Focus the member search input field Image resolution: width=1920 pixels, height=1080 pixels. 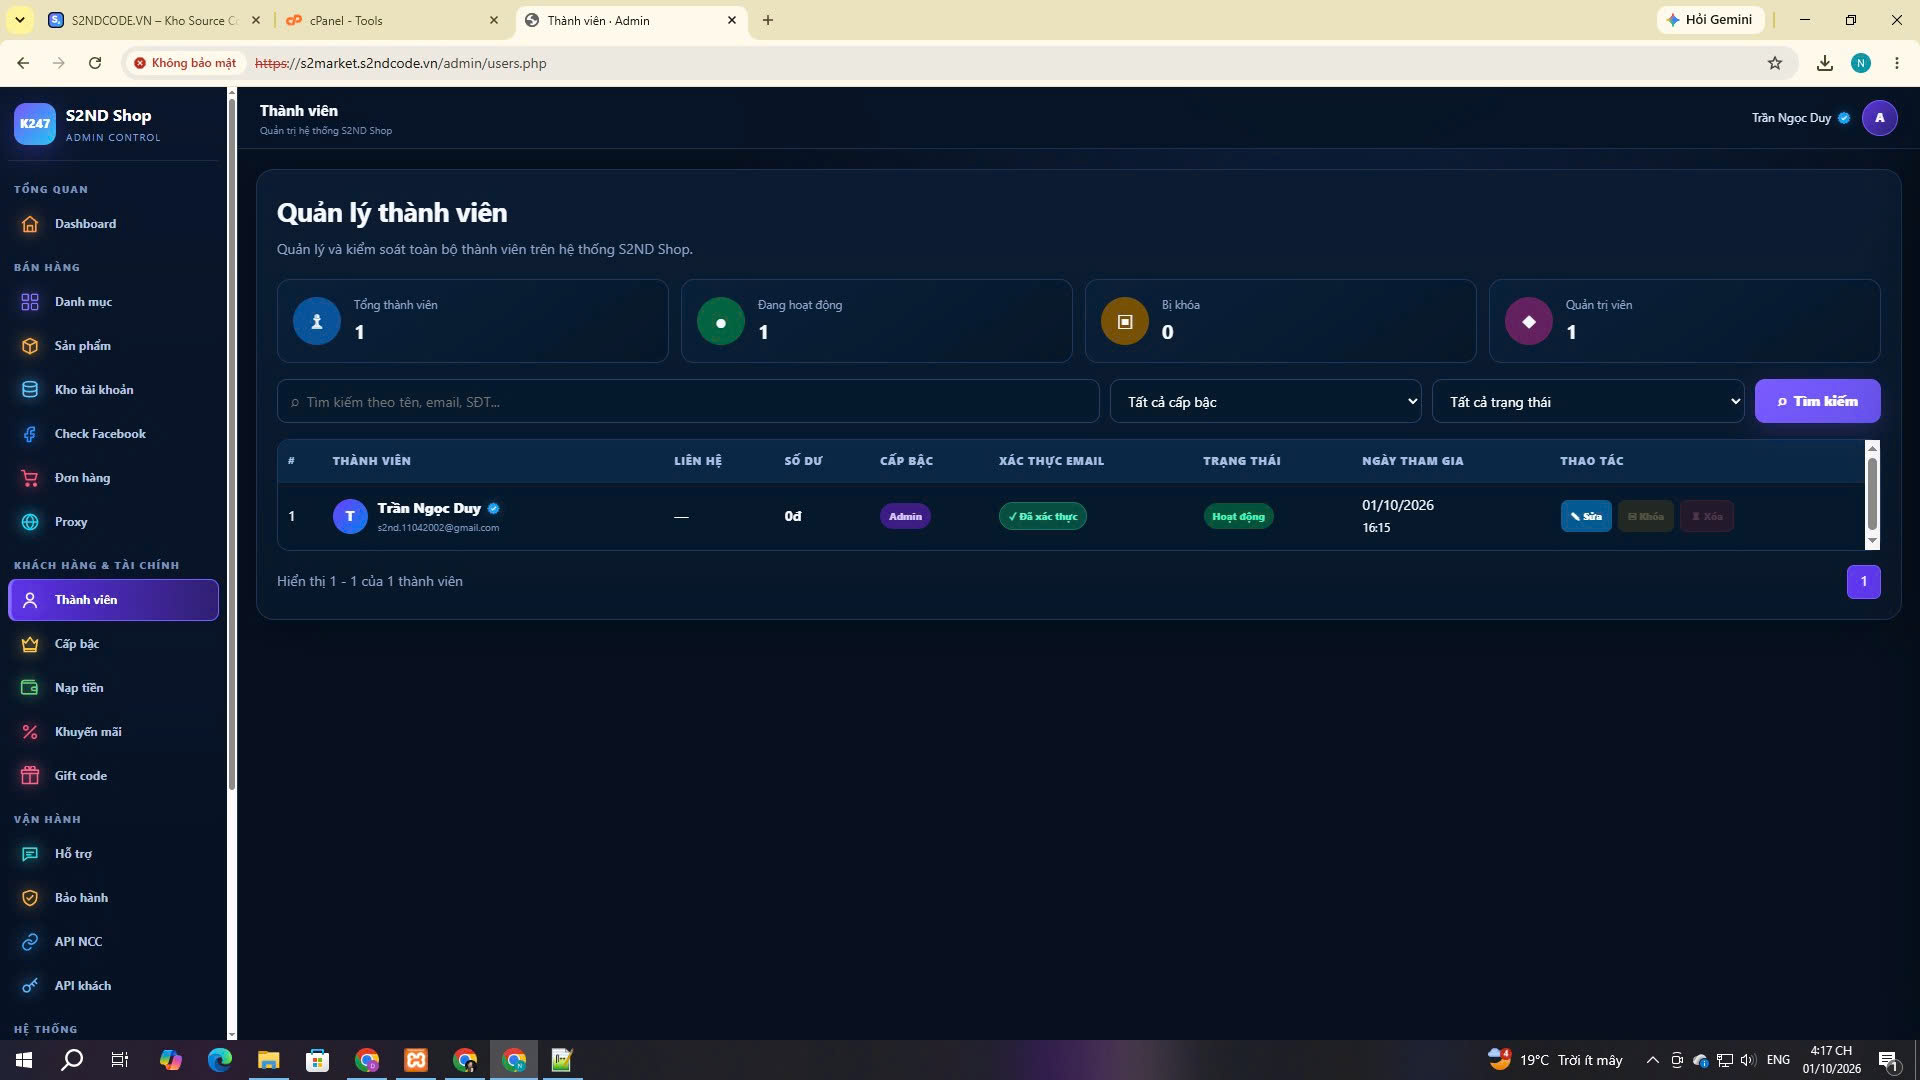pos(688,402)
